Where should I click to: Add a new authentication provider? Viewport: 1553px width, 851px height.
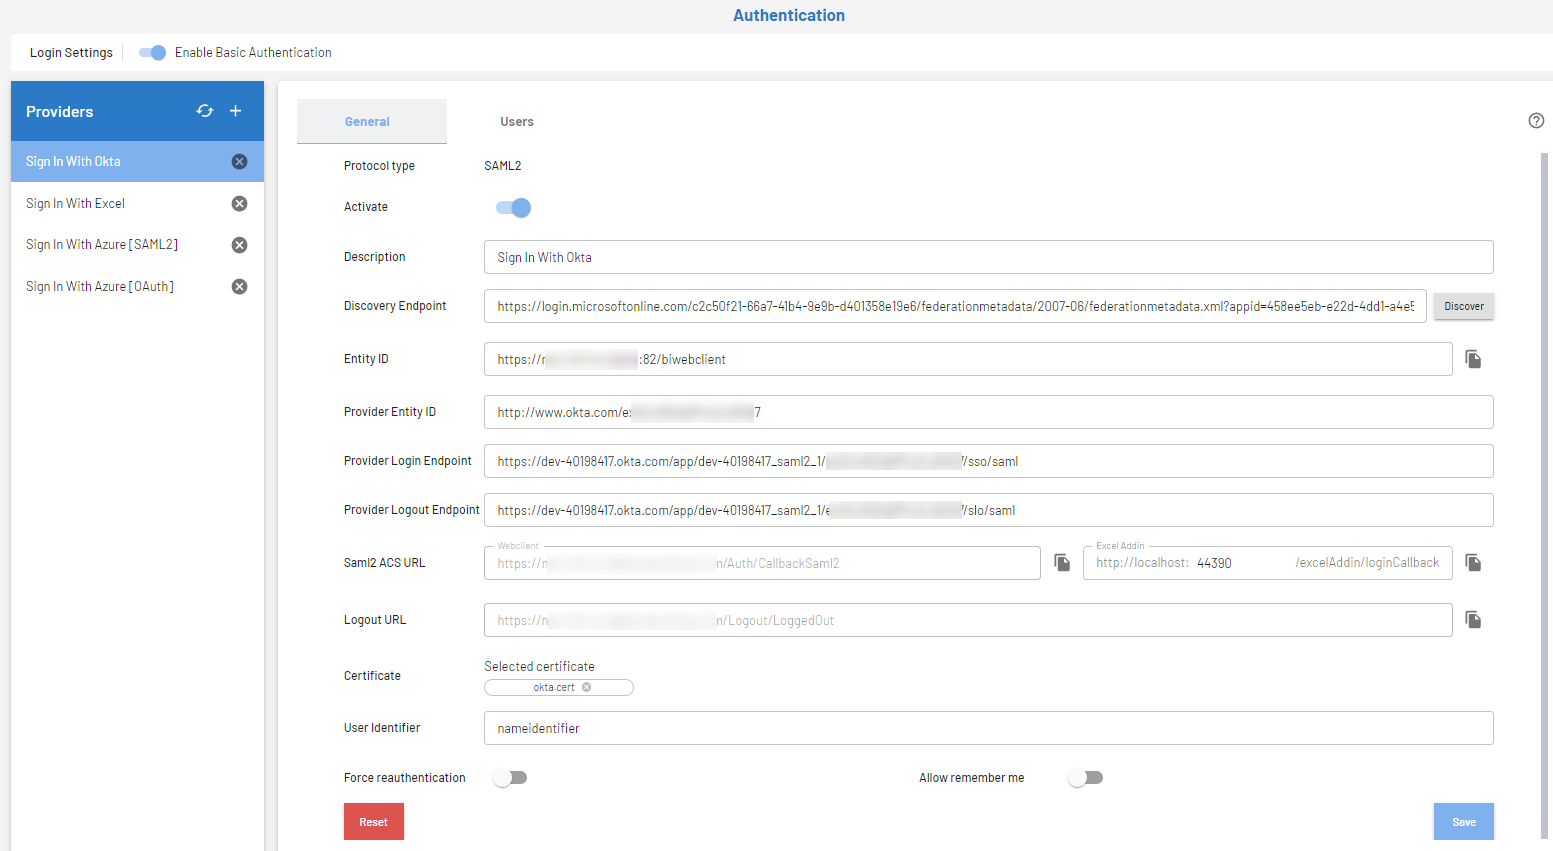(x=236, y=111)
